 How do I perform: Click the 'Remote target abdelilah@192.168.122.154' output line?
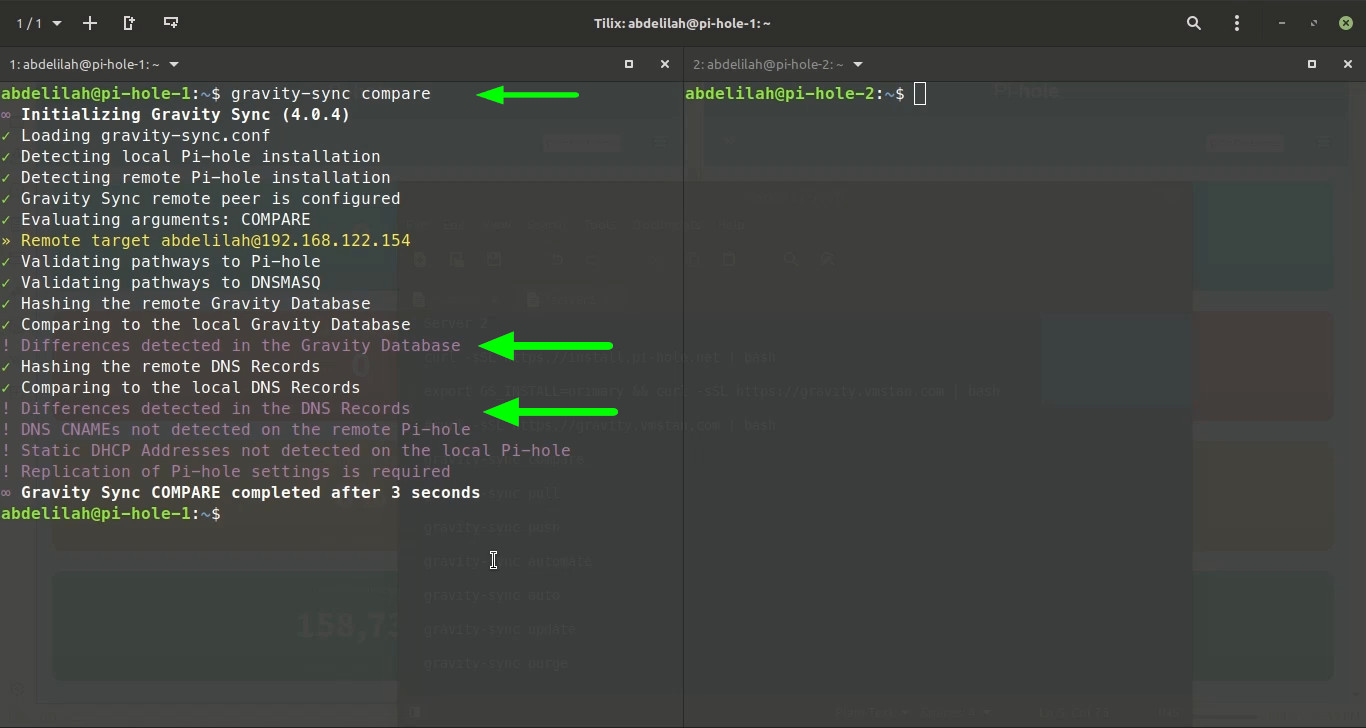(x=215, y=241)
